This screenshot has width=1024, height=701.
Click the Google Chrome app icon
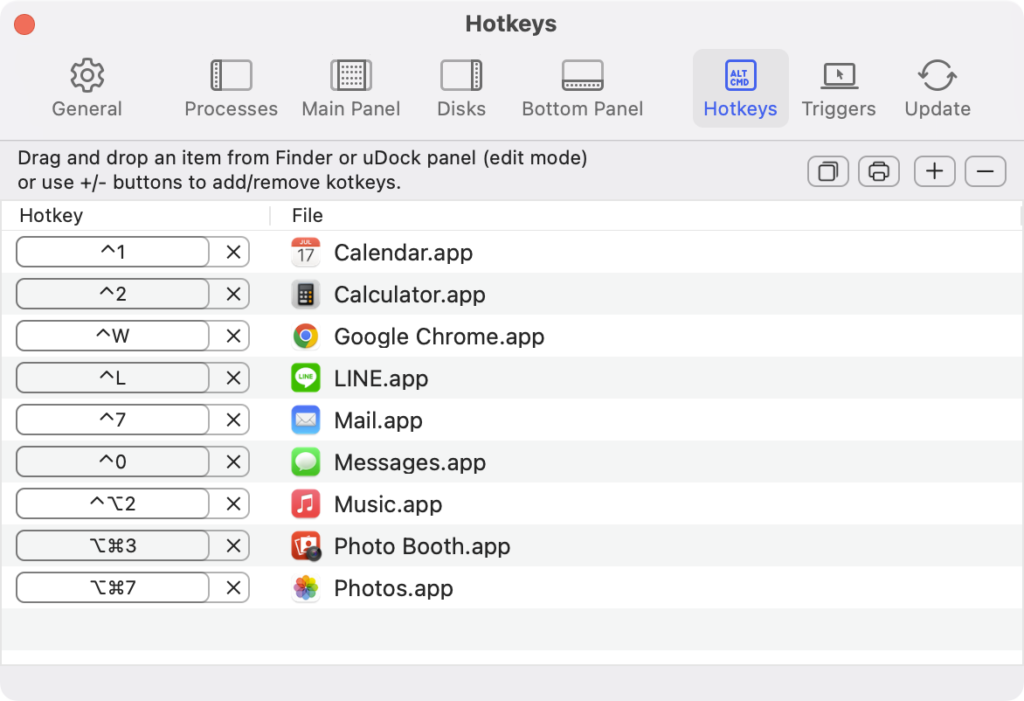(x=305, y=336)
